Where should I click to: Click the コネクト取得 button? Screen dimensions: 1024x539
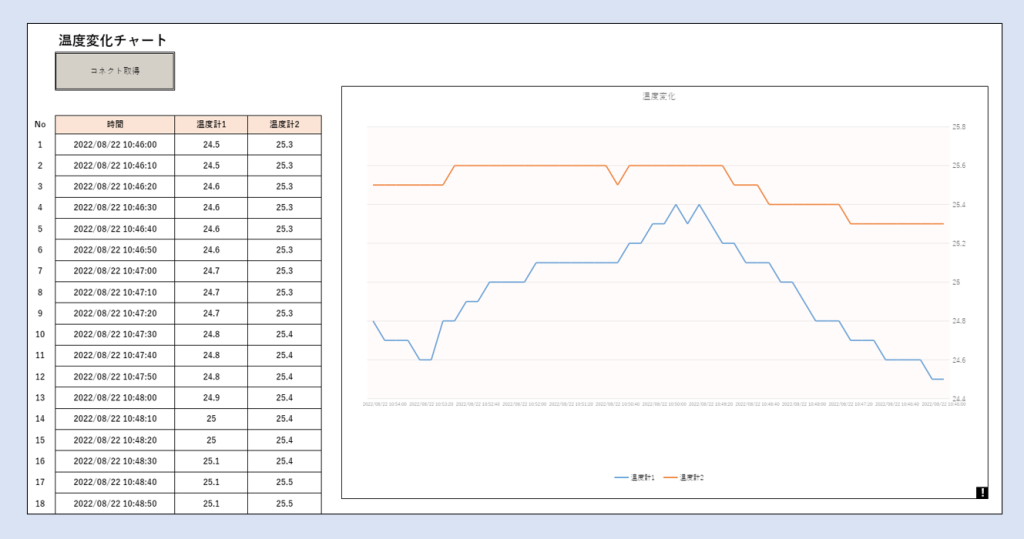point(115,71)
